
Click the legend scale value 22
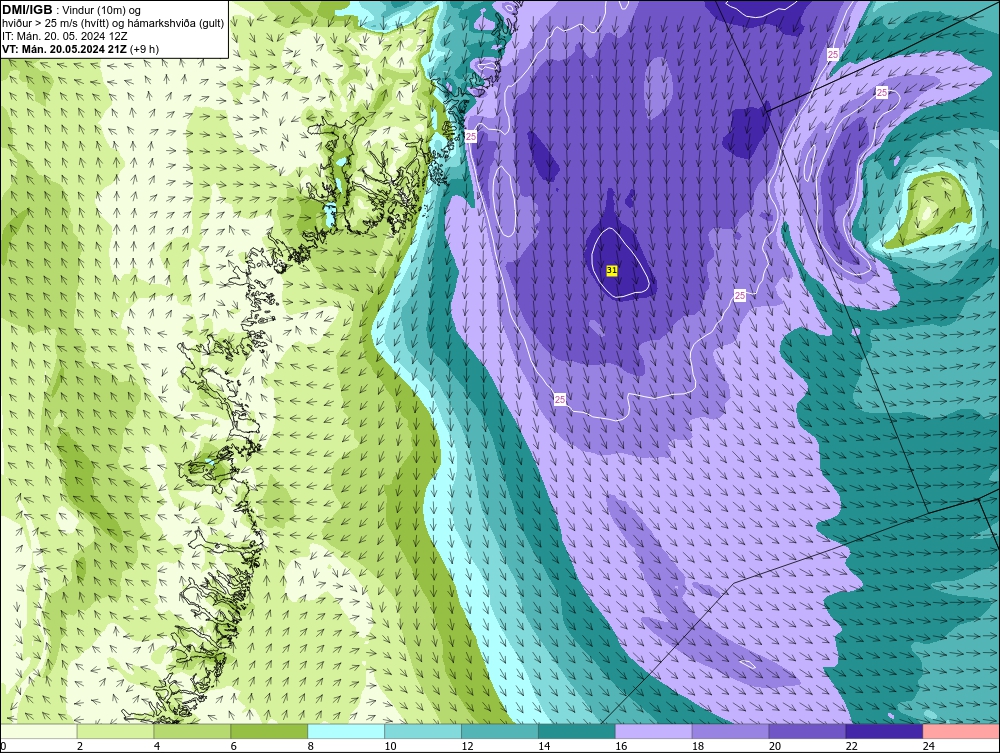point(852,746)
